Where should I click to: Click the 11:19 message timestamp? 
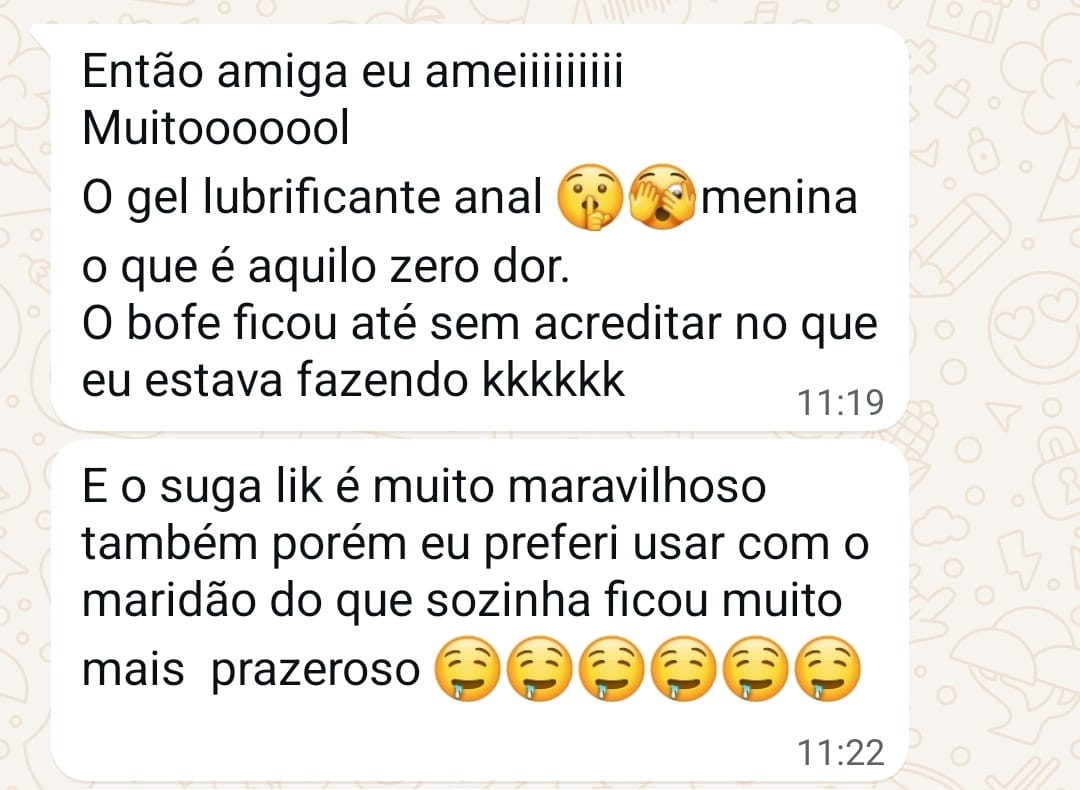click(840, 403)
